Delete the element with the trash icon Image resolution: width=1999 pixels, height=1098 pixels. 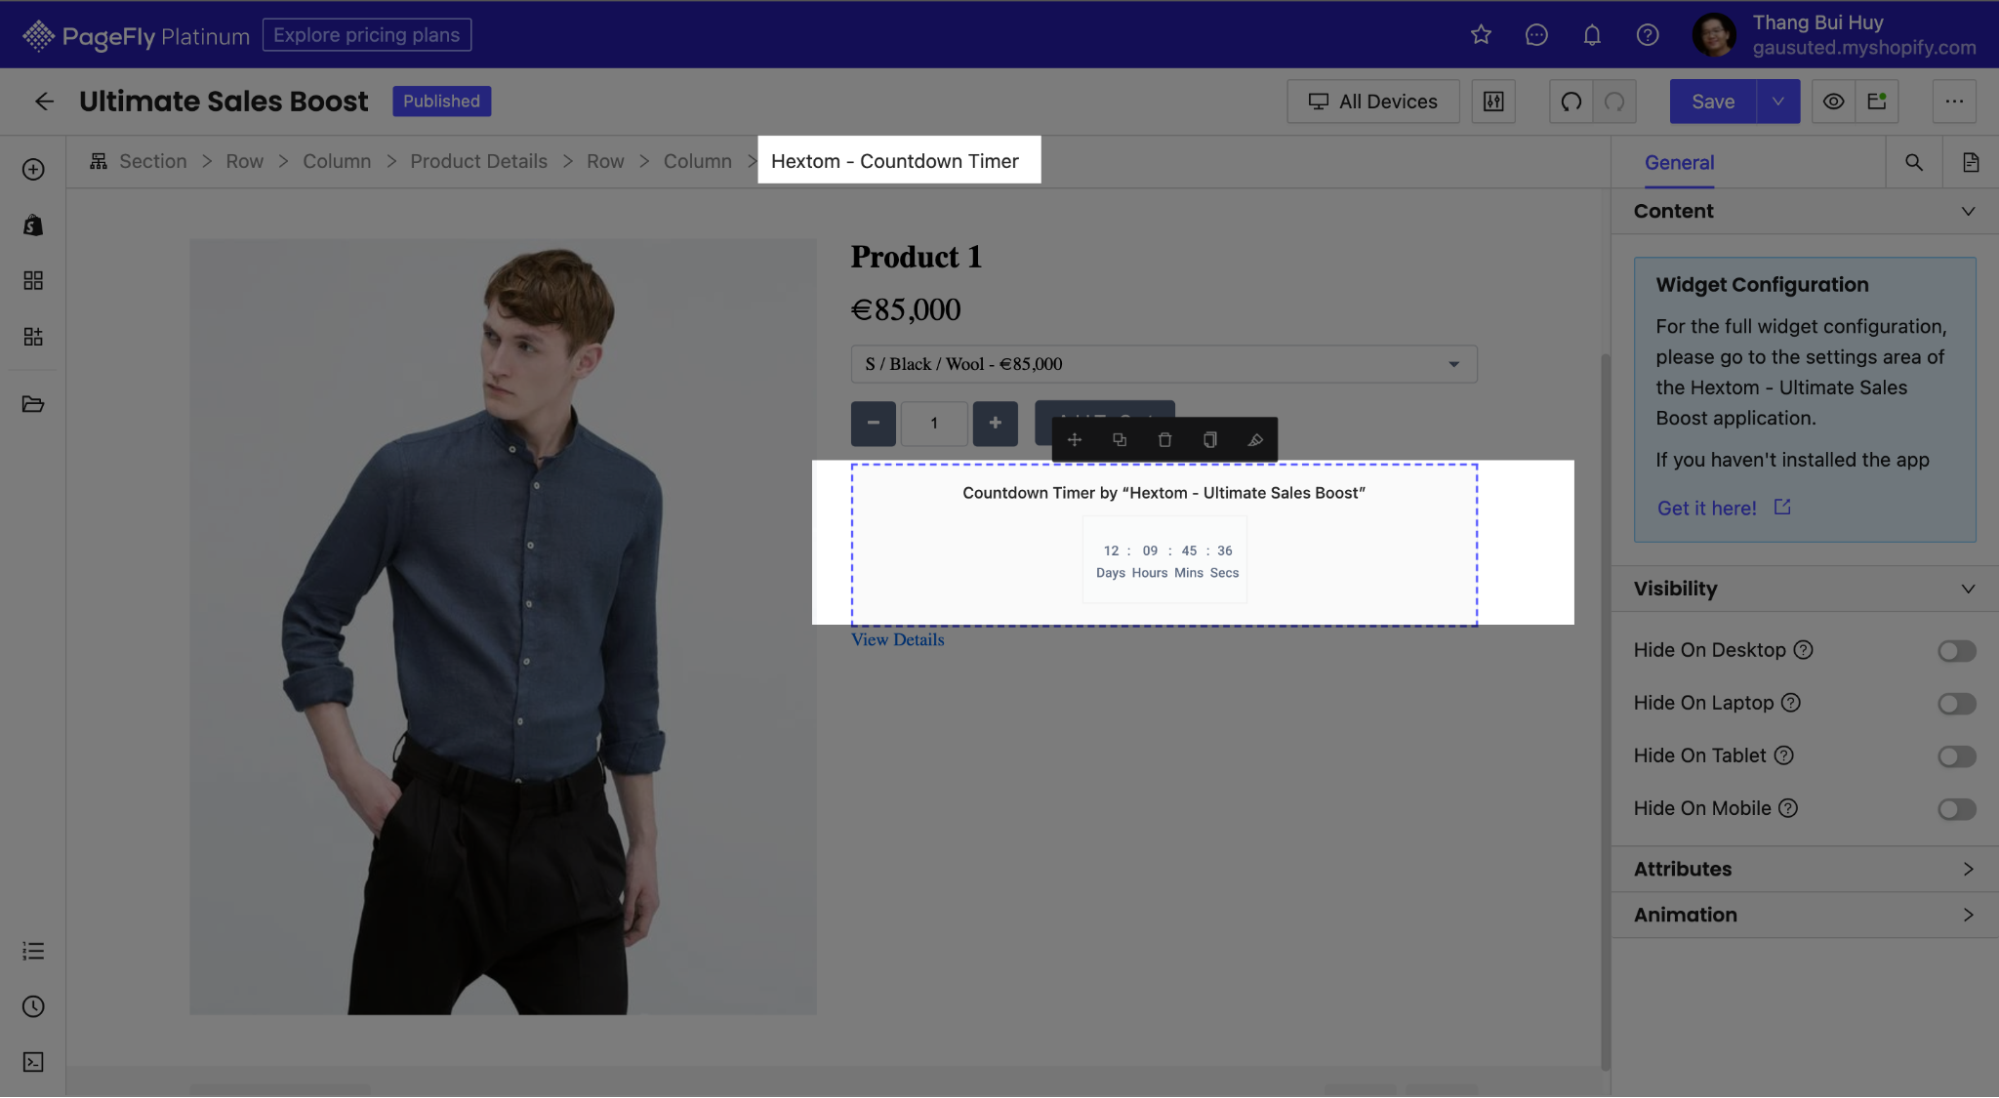[1164, 440]
